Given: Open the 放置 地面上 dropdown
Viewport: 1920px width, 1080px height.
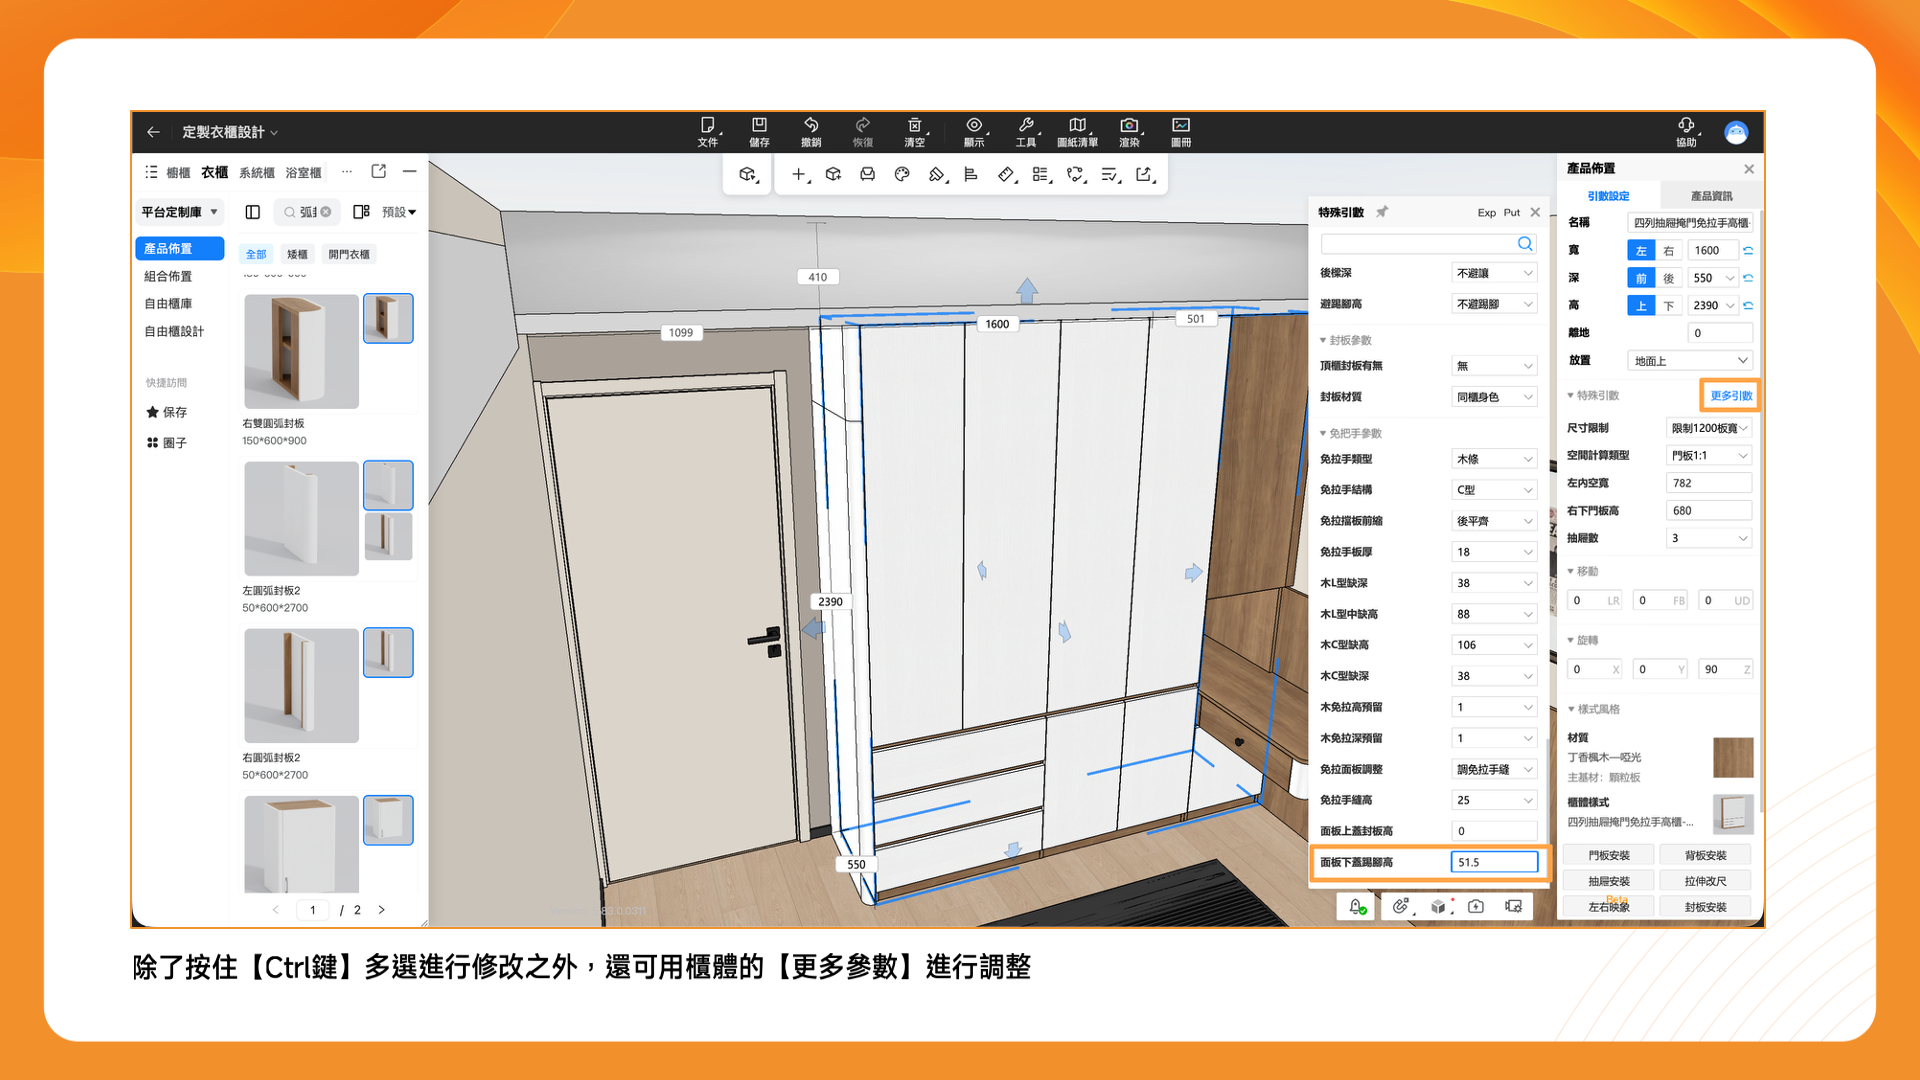Looking at the screenshot, I should (x=1690, y=361).
